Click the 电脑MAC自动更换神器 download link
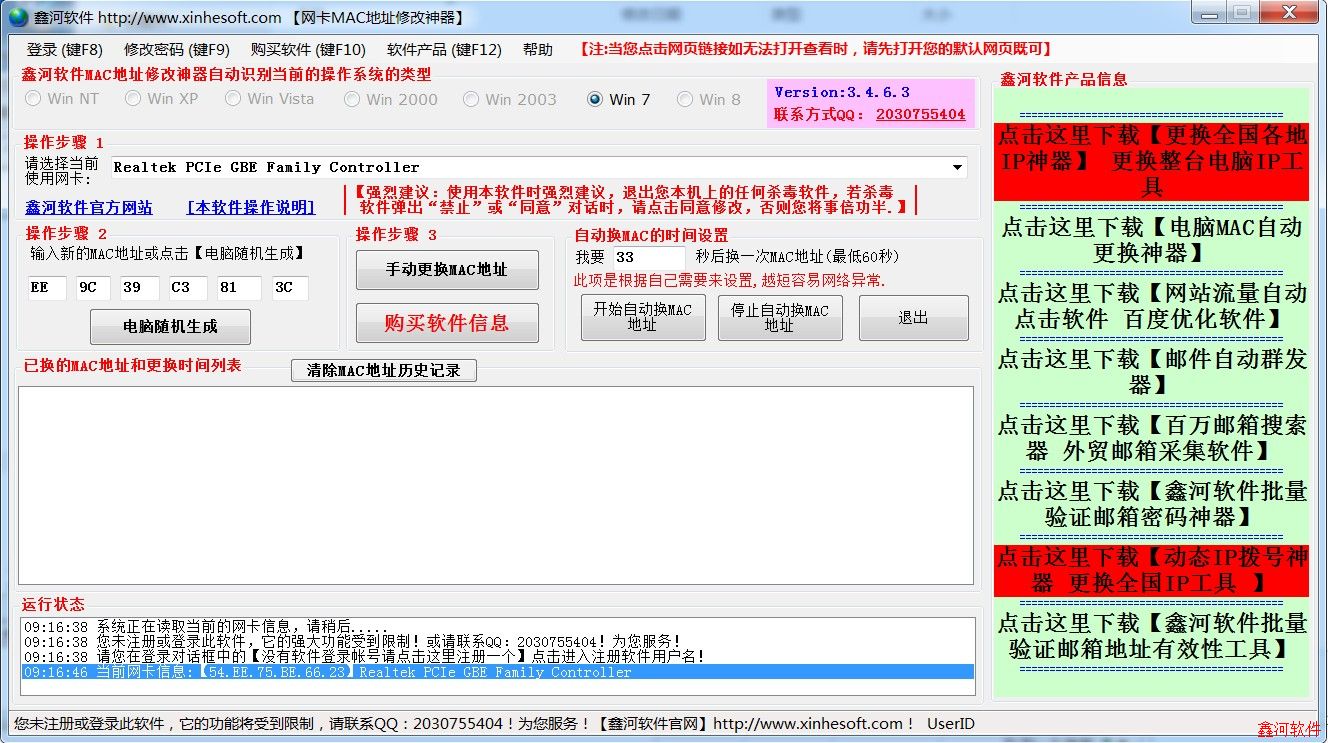 click(x=1151, y=240)
